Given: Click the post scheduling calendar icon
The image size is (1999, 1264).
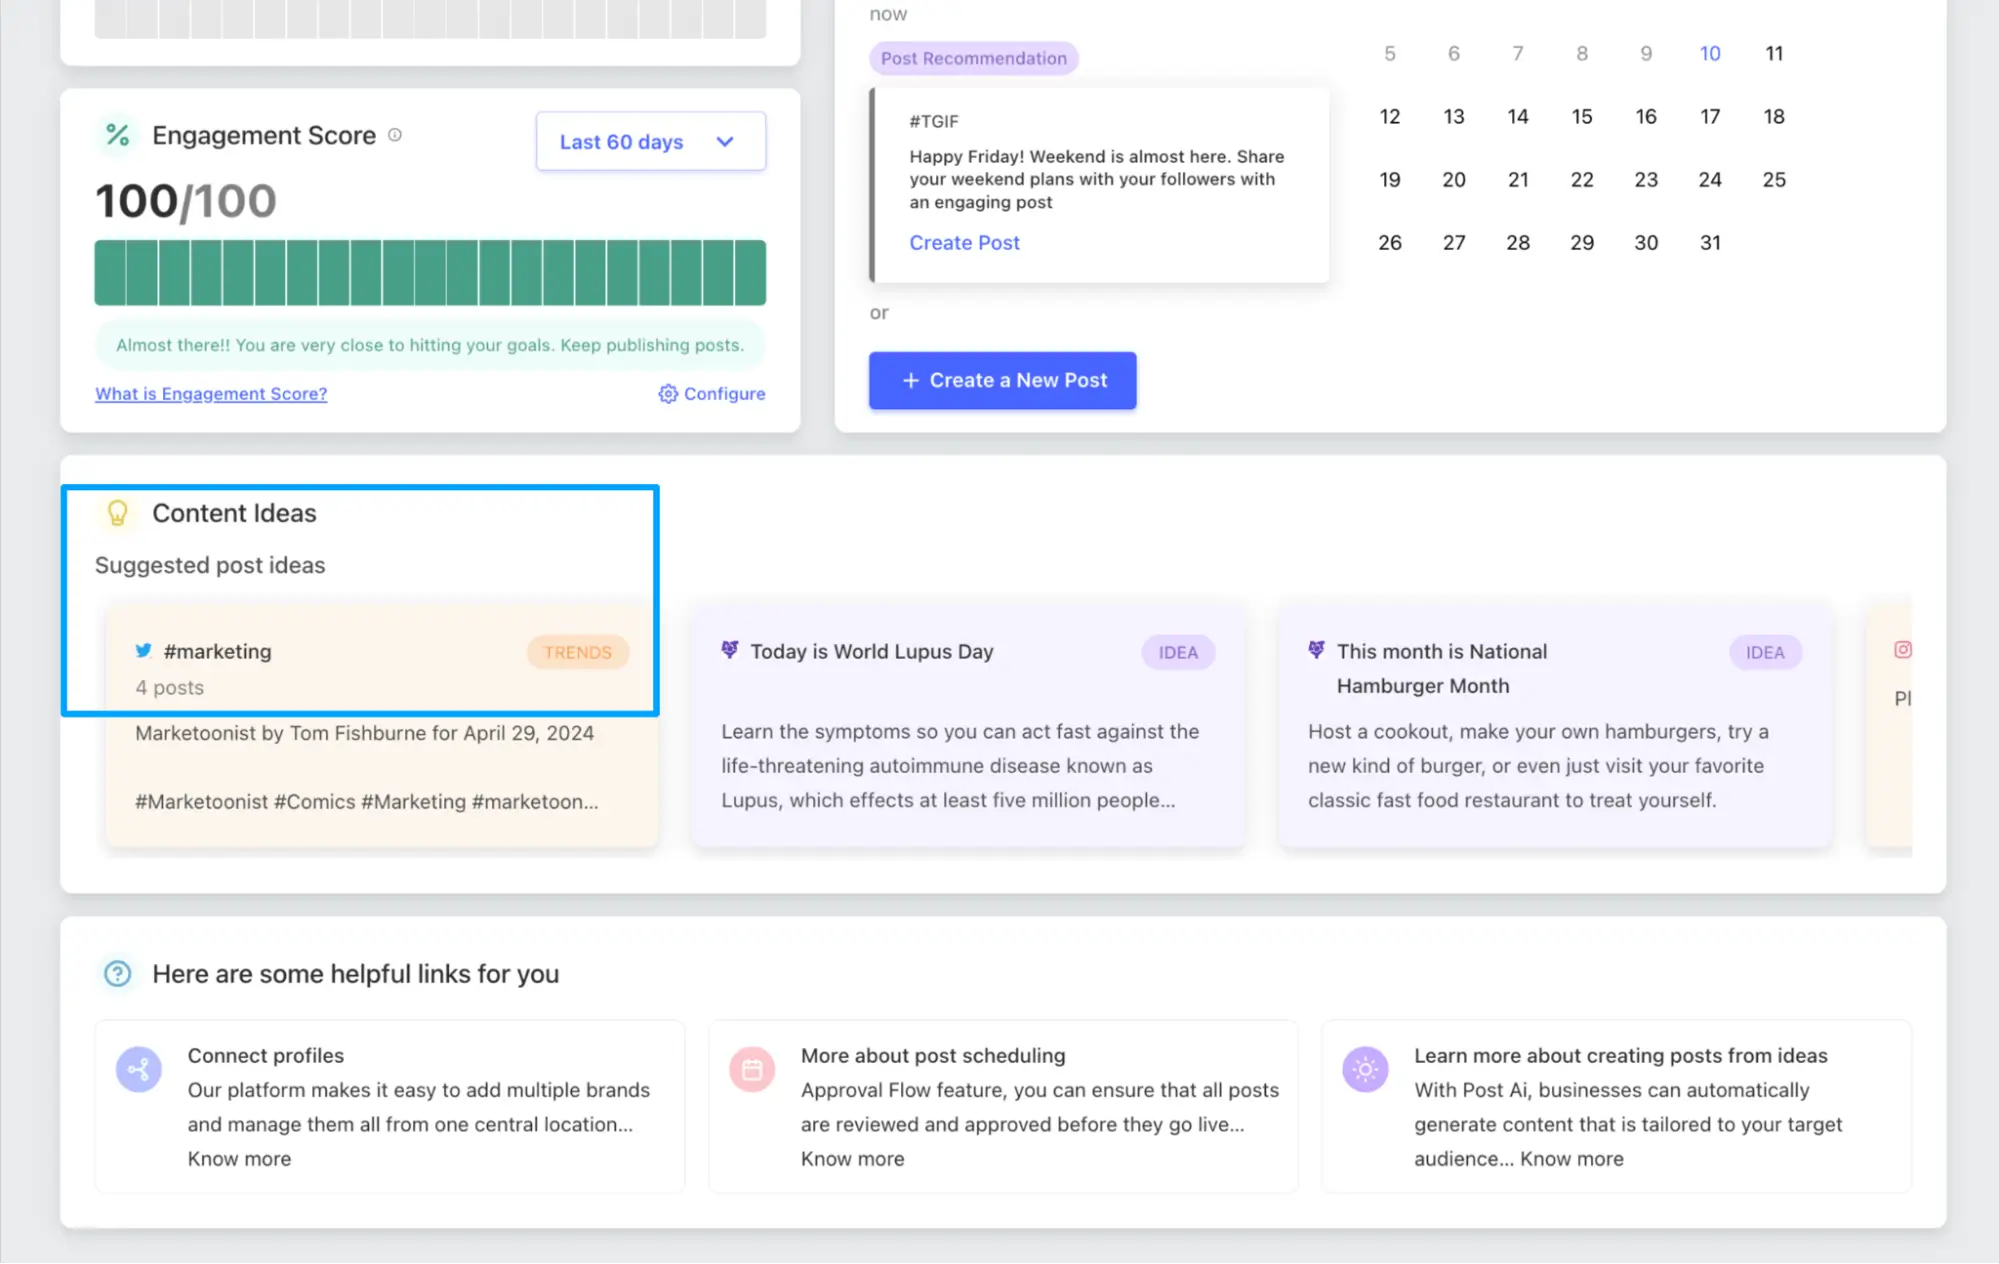Looking at the screenshot, I should 752,1069.
